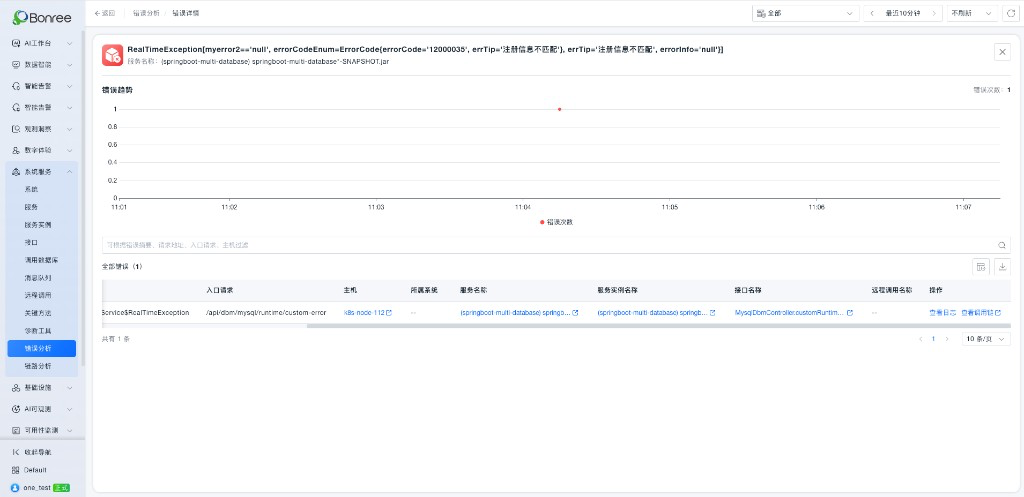Click the error filter search input
Image resolution: width=1024 pixels, height=497 pixels.
tap(556, 246)
